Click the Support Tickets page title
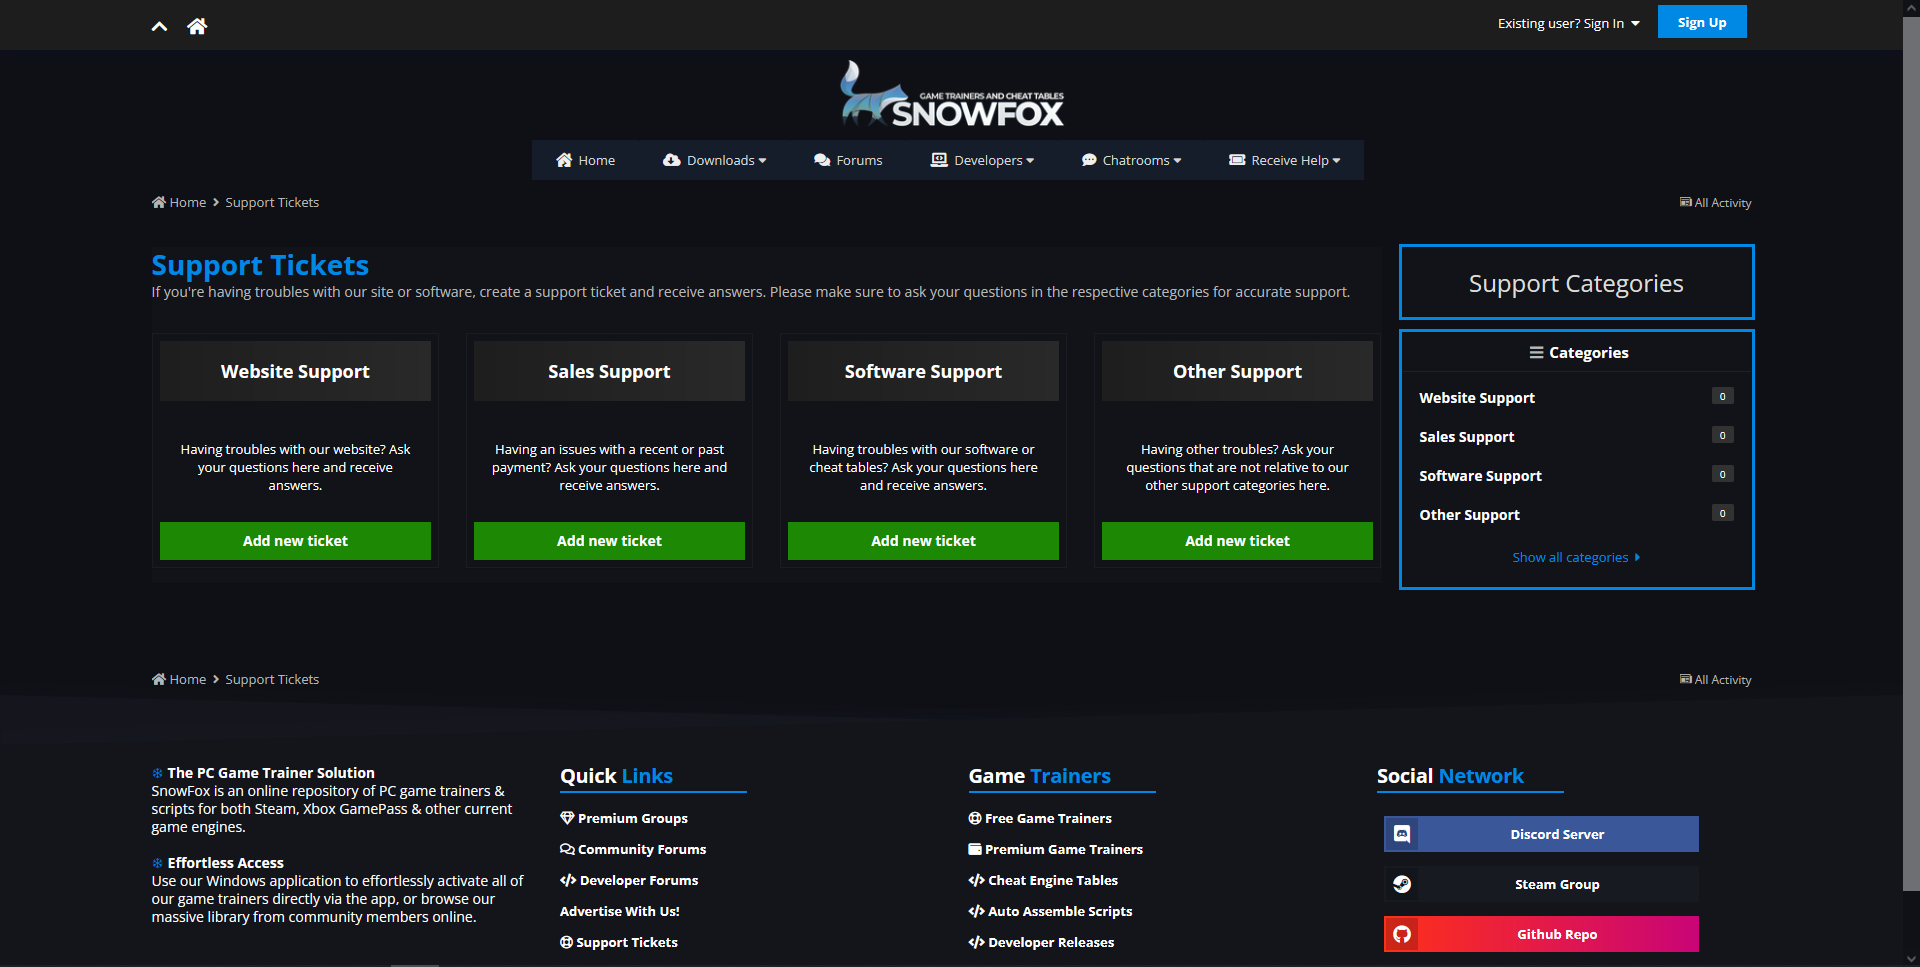The image size is (1920, 967). point(260,265)
